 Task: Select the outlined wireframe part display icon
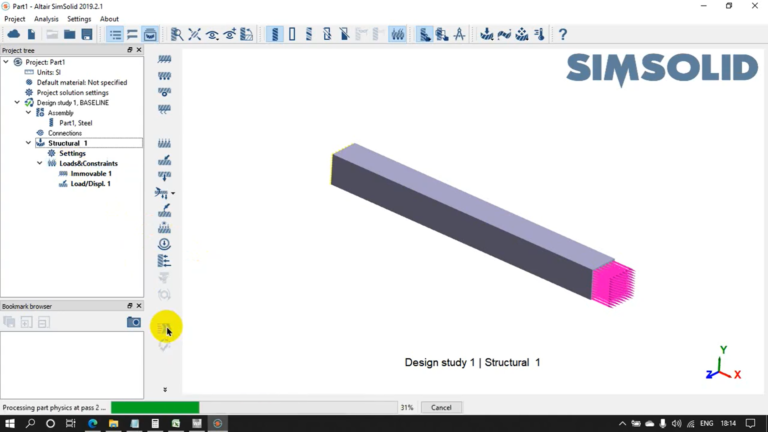292,34
